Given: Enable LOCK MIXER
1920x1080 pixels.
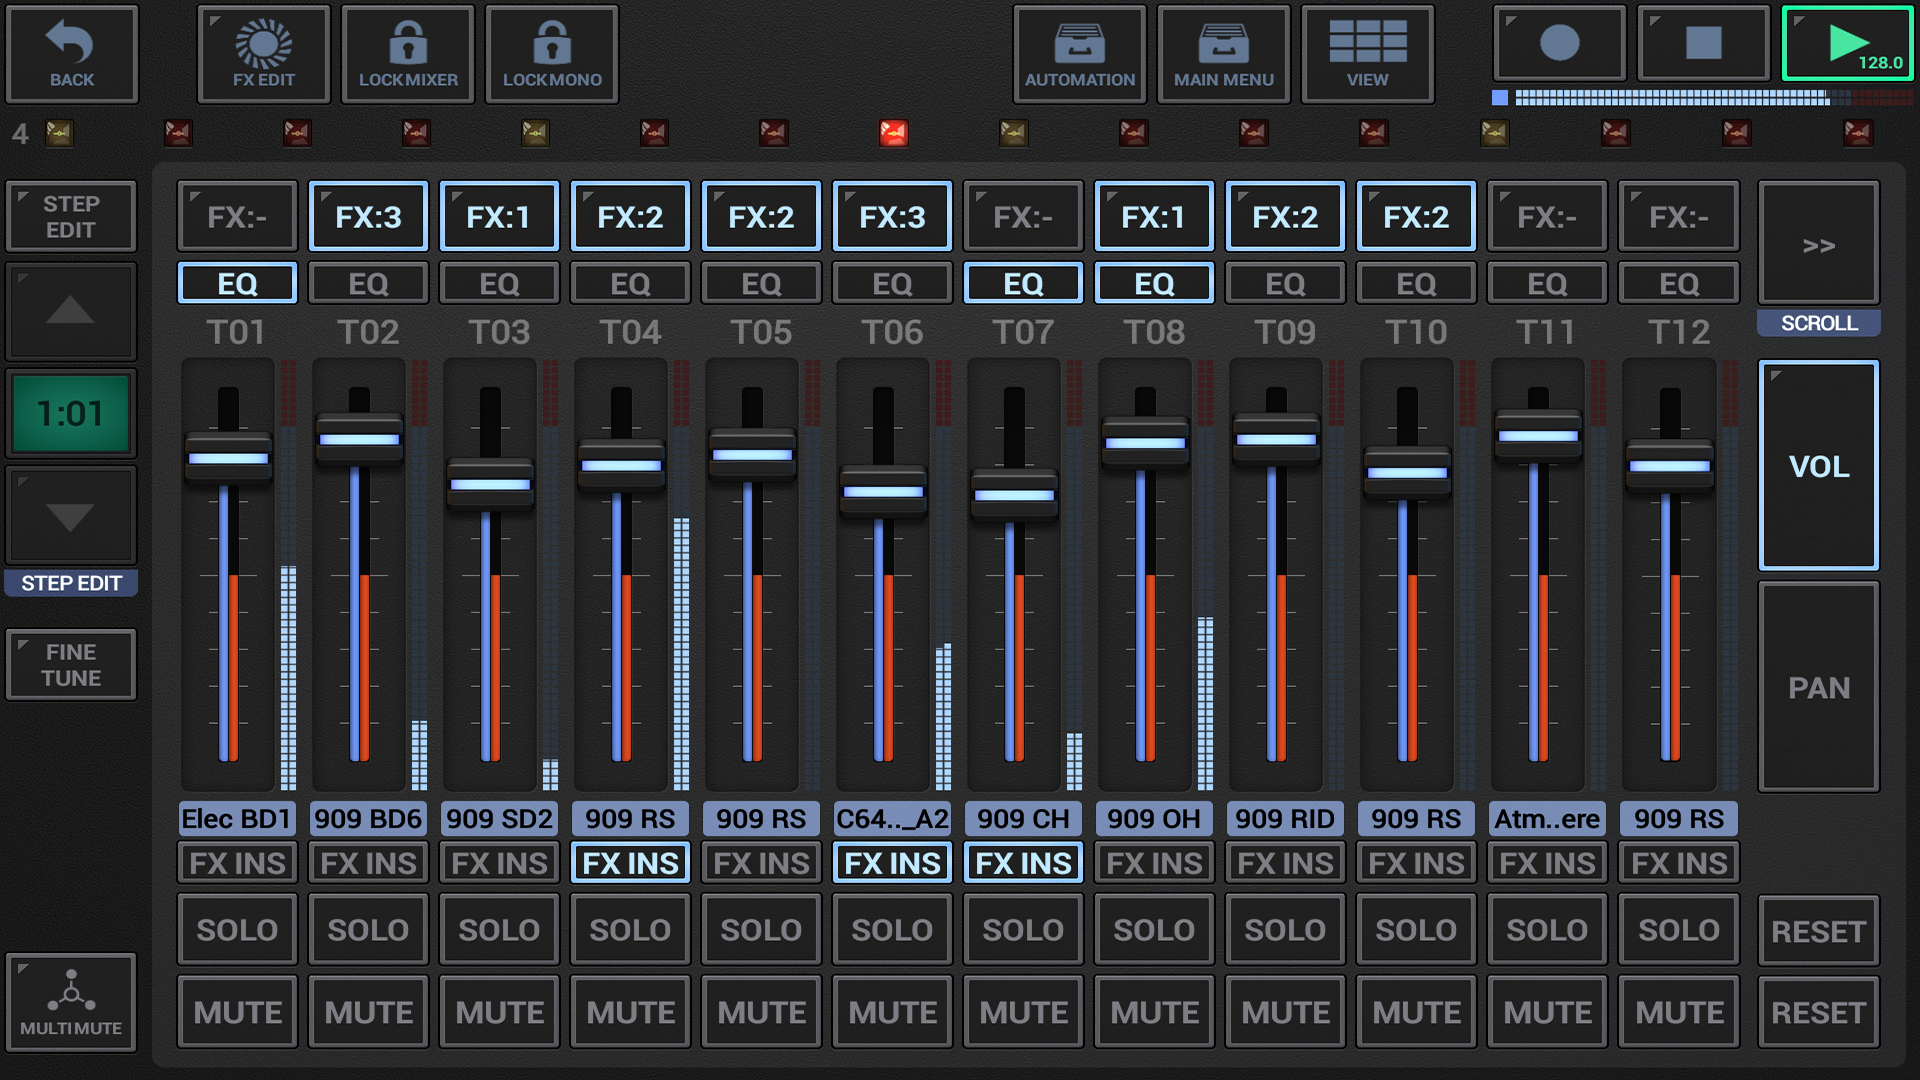Looking at the screenshot, I should tap(407, 54).
